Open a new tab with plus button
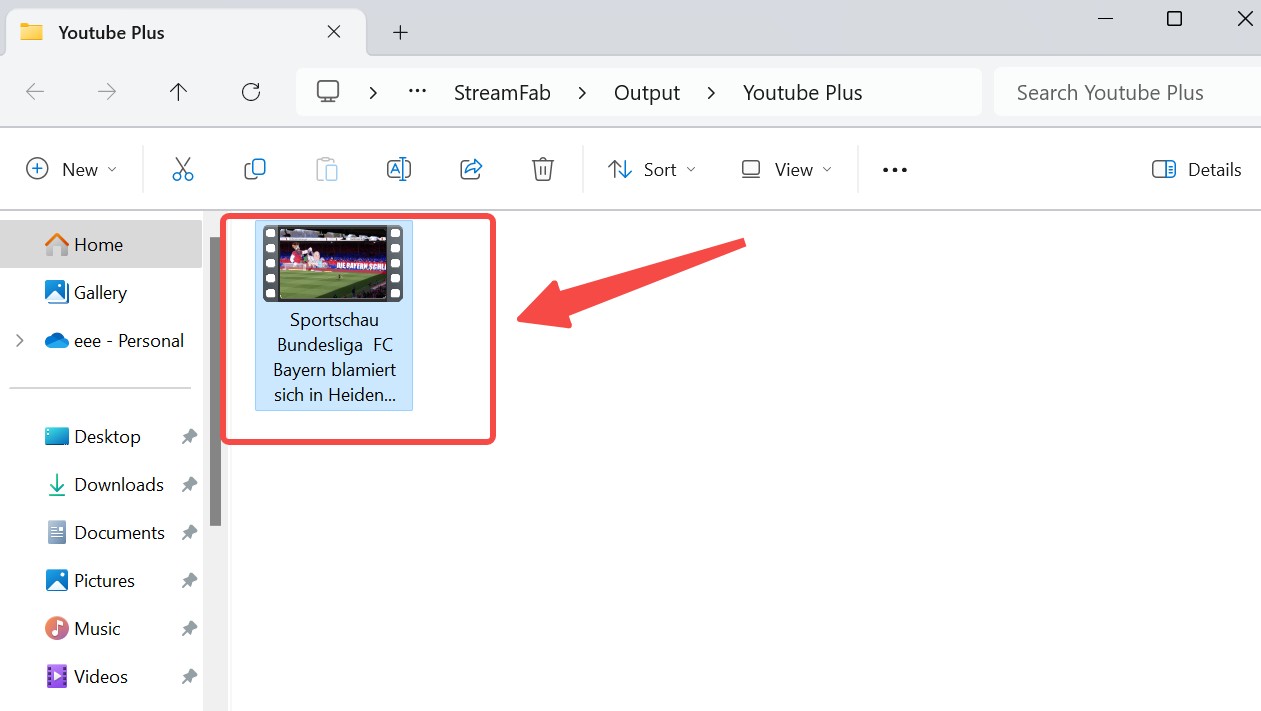1261x711 pixels. [400, 32]
